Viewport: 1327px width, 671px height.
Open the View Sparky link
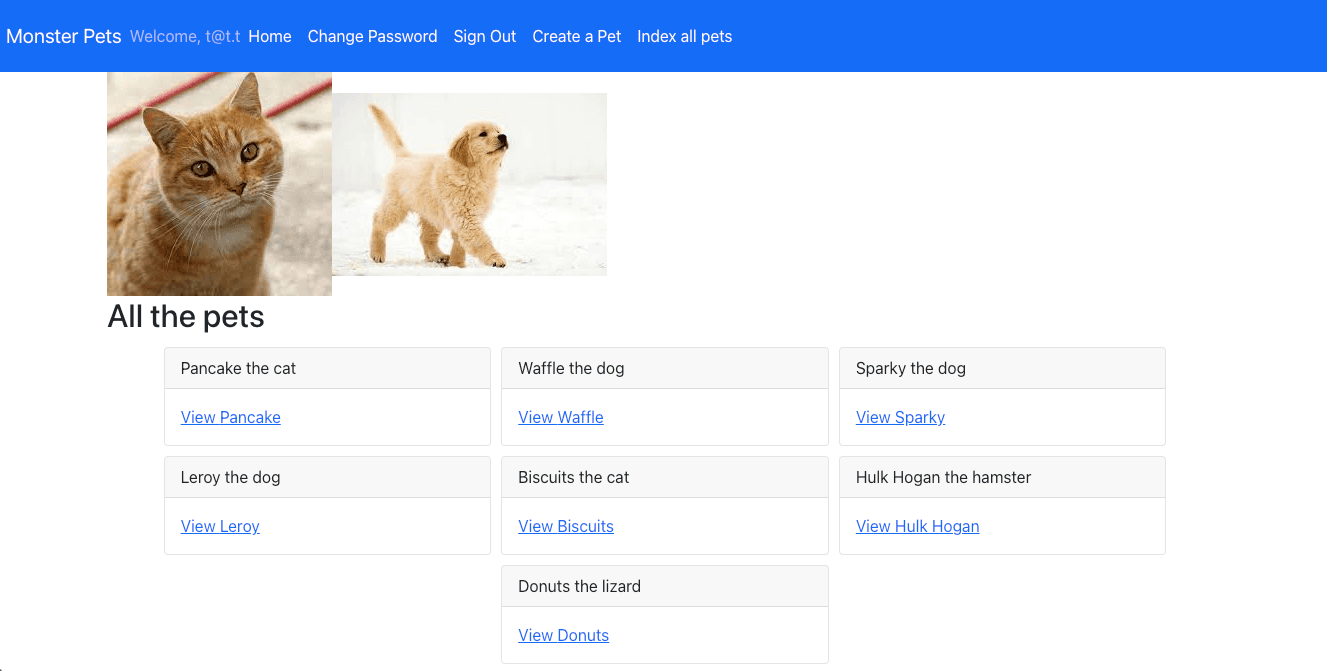coord(900,417)
